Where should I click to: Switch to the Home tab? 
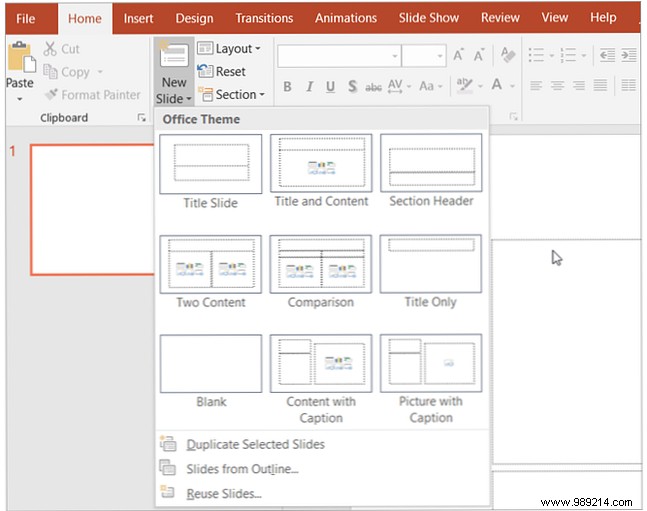click(x=85, y=19)
